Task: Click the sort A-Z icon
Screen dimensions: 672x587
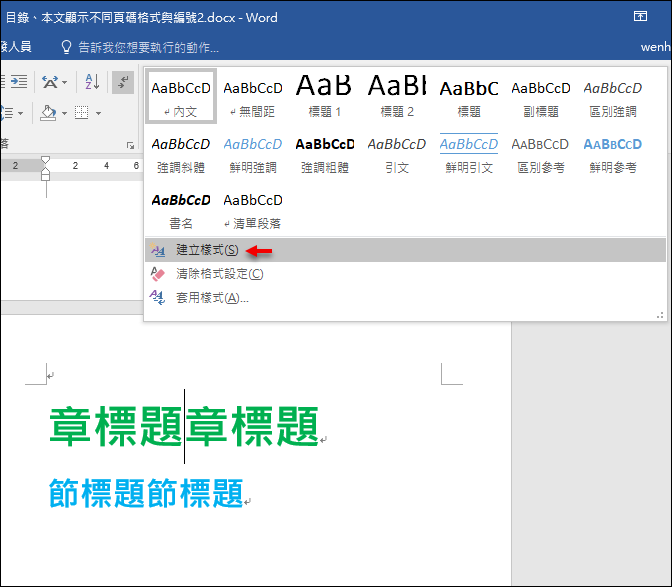Action: [x=92, y=82]
